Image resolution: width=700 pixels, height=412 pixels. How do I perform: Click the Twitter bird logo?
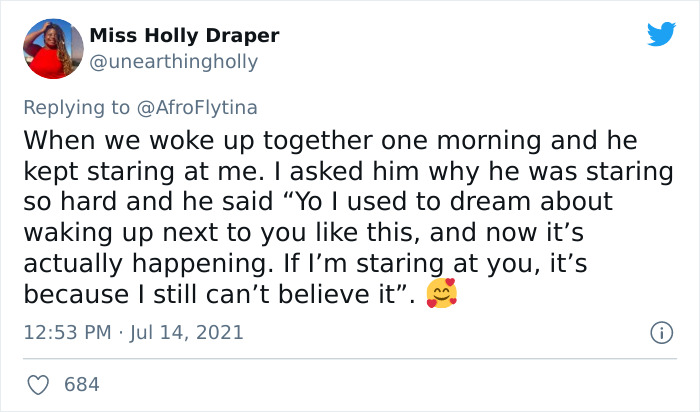(661, 35)
